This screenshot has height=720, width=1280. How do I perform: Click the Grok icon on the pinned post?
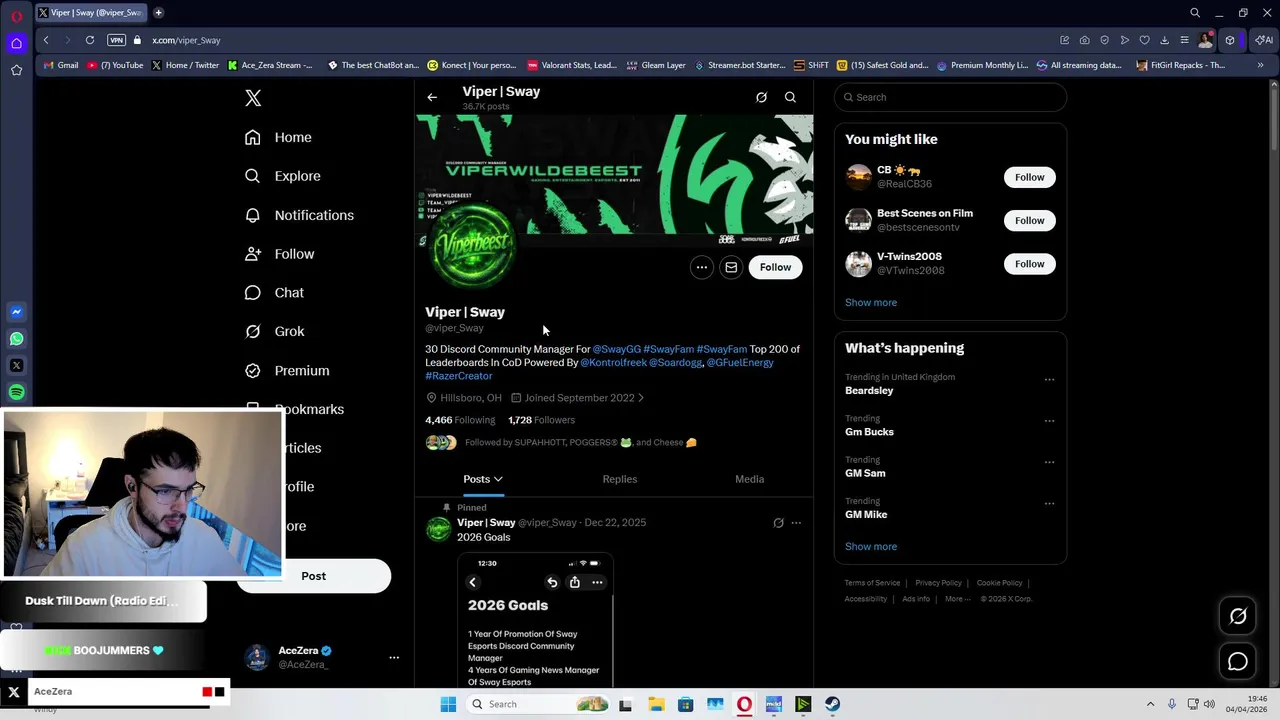778,523
